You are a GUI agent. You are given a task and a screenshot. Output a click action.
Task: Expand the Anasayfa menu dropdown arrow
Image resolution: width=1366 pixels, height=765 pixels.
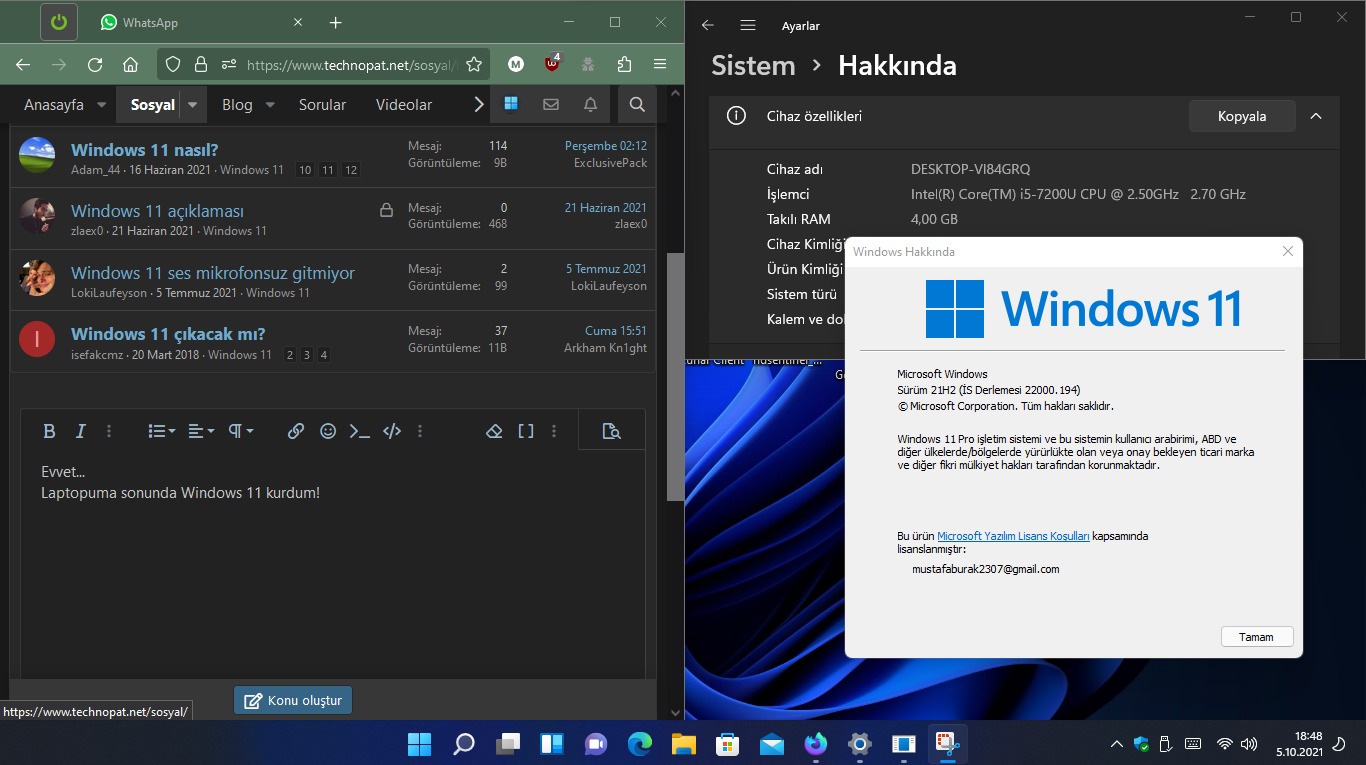(101, 105)
